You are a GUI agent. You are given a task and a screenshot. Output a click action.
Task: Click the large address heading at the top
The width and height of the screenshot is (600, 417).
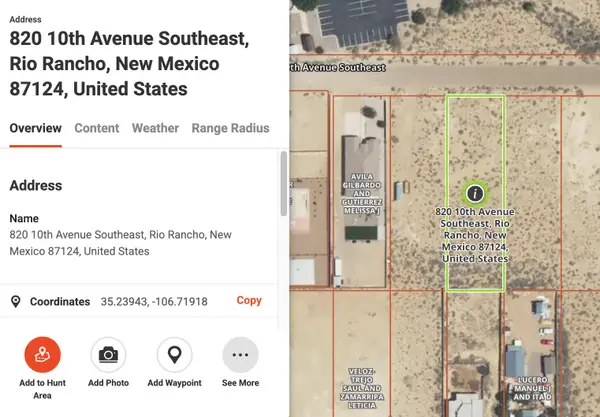129,64
